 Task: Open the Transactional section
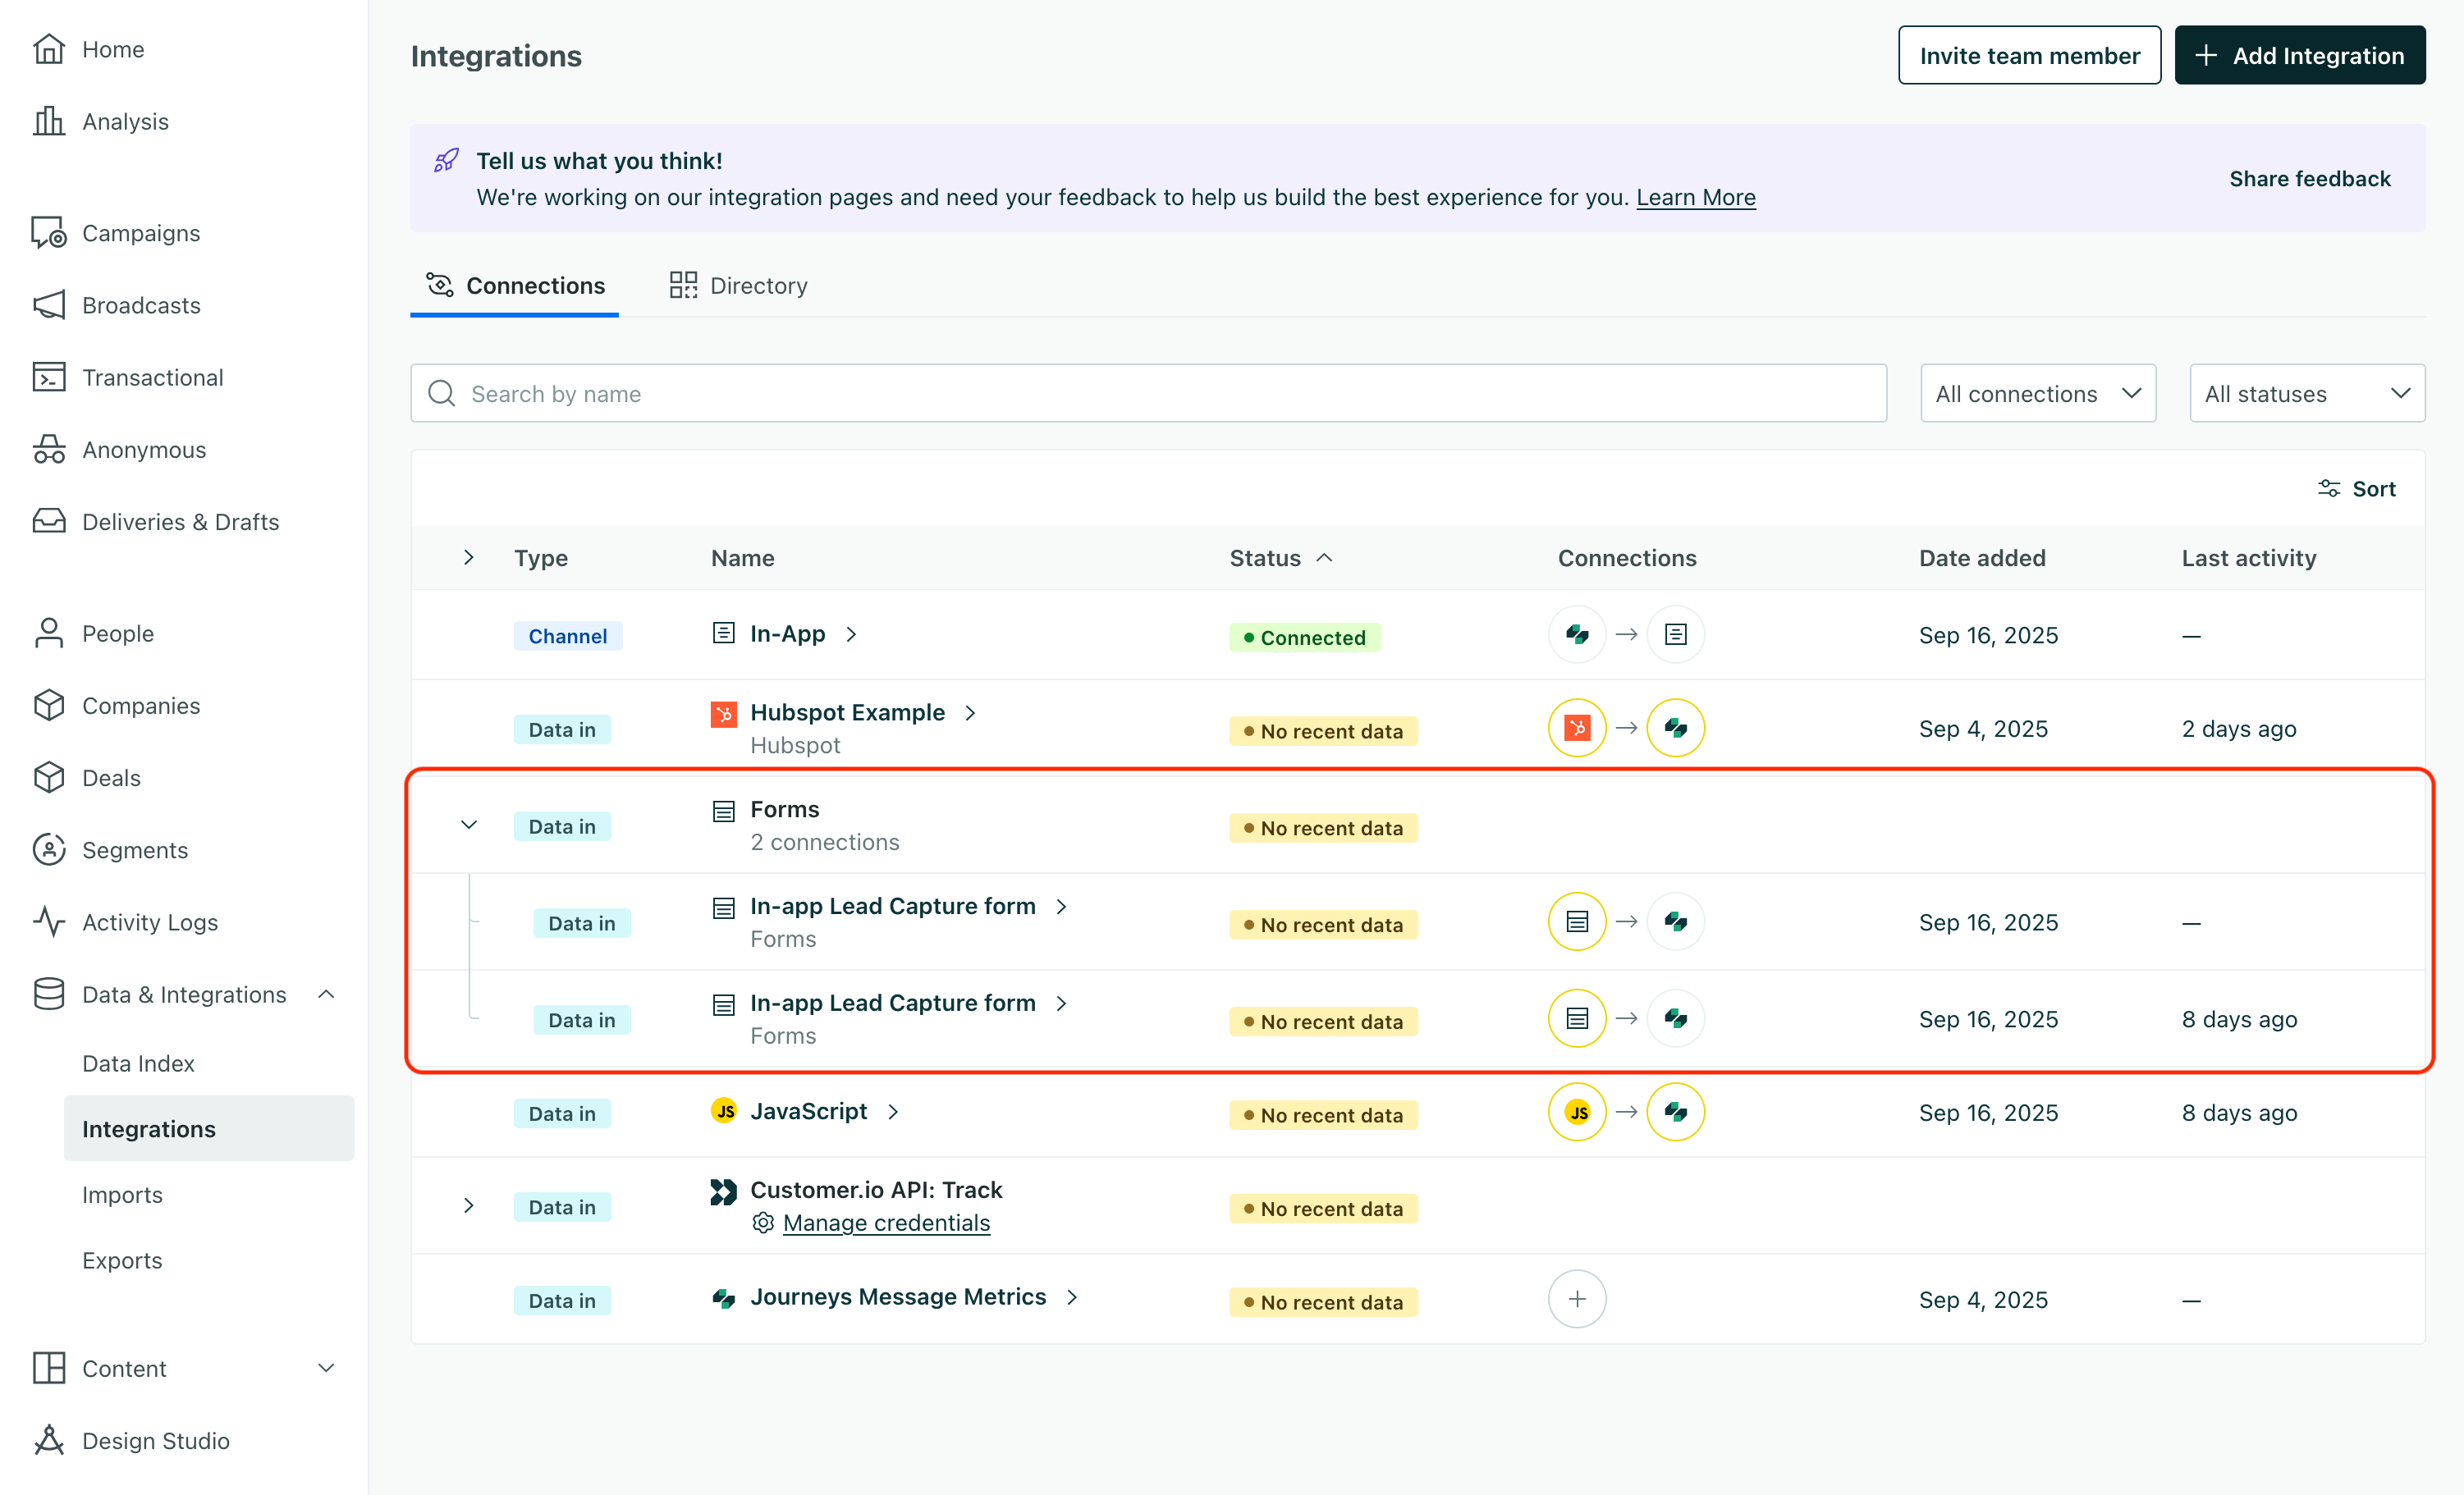point(152,377)
